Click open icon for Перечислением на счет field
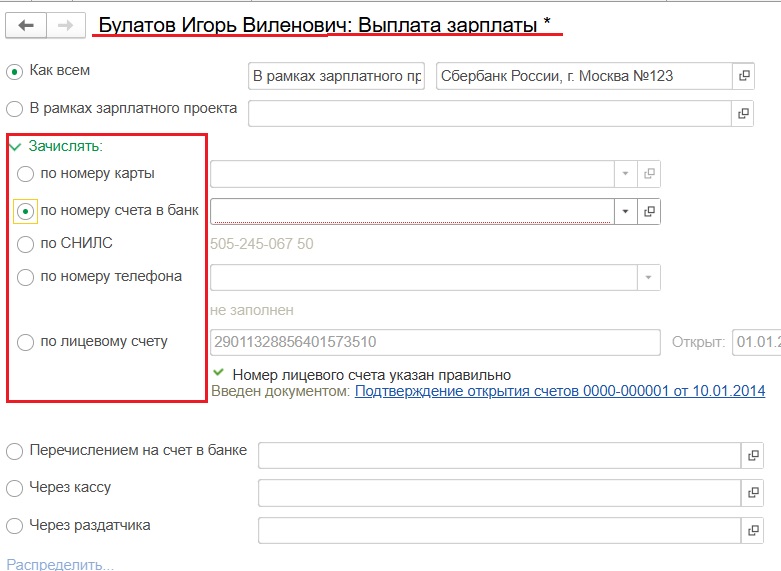Screen dimensions: 781x571 (x=753, y=456)
